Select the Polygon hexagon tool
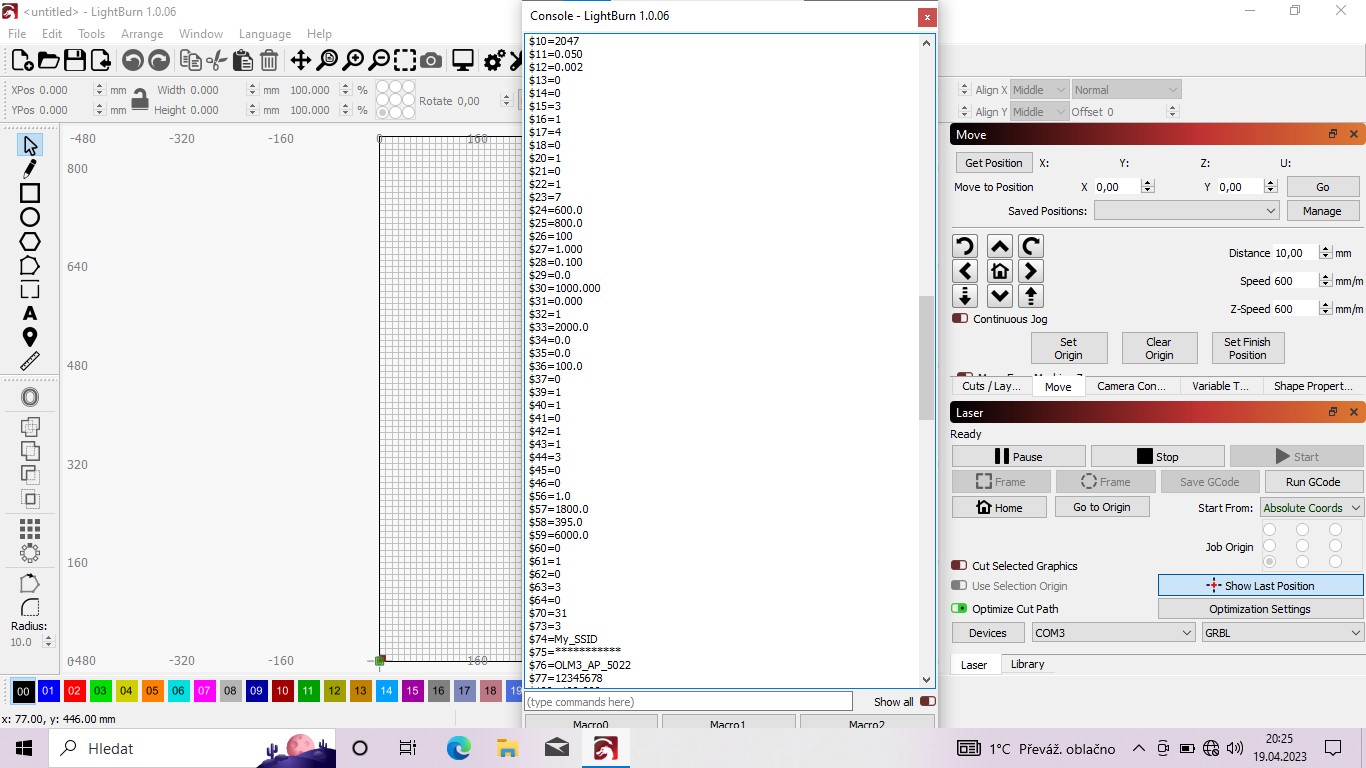 pos(30,241)
